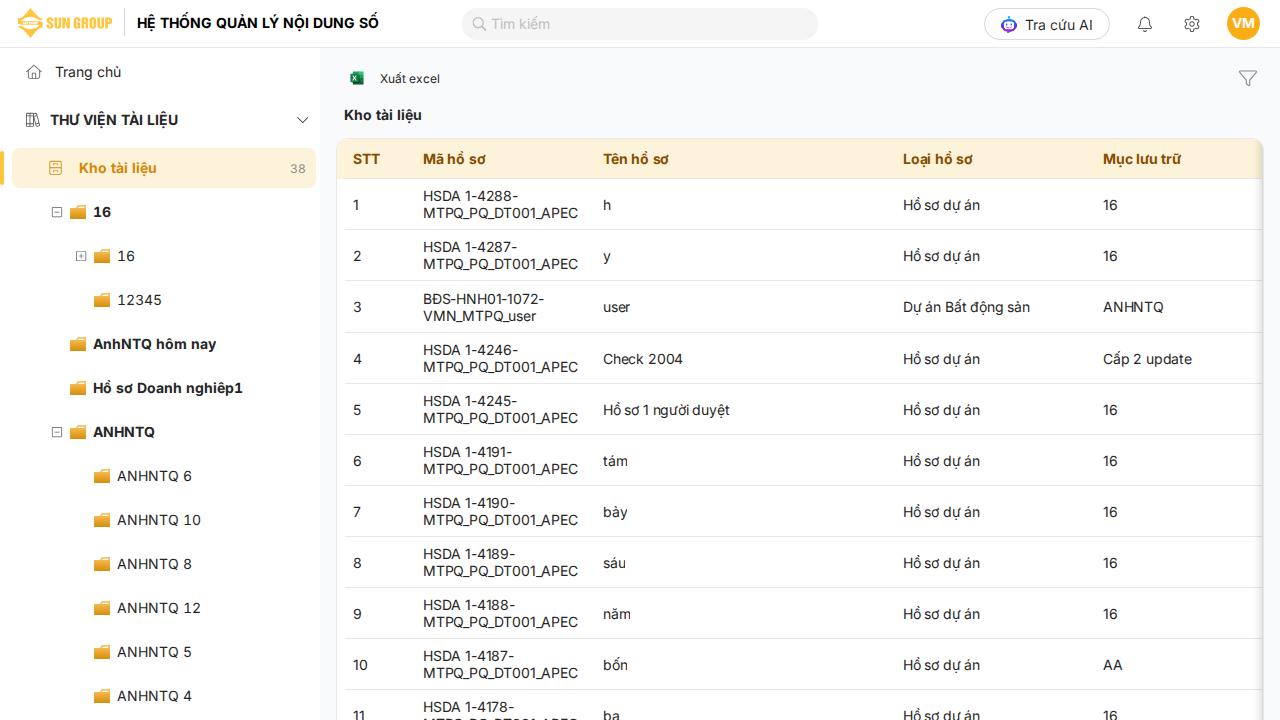Click AA storage cell in row 10
Image resolution: width=1280 pixels, height=720 pixels.
[1113, 665]
